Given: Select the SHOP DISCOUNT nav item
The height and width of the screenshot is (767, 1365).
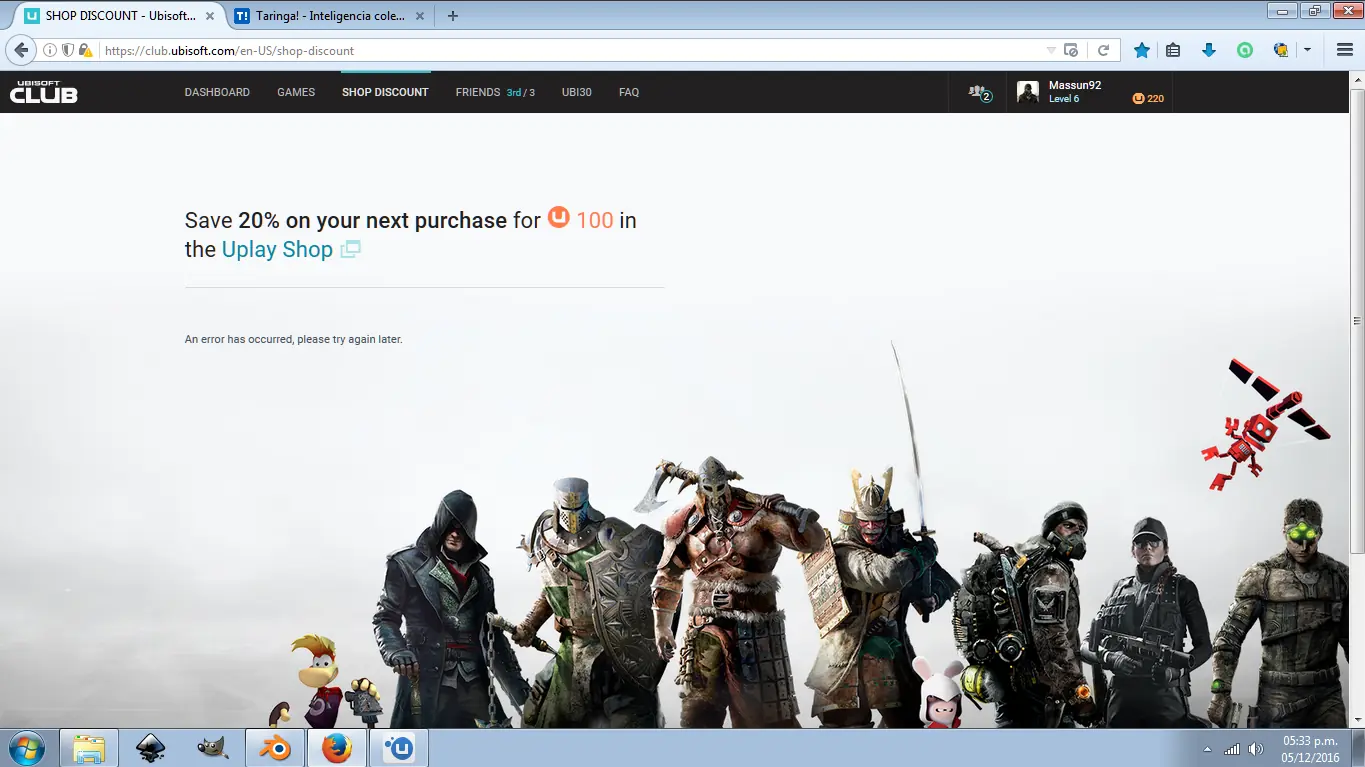Looking at the screenshot, I should pyautogui.click(x=385, y=92).
